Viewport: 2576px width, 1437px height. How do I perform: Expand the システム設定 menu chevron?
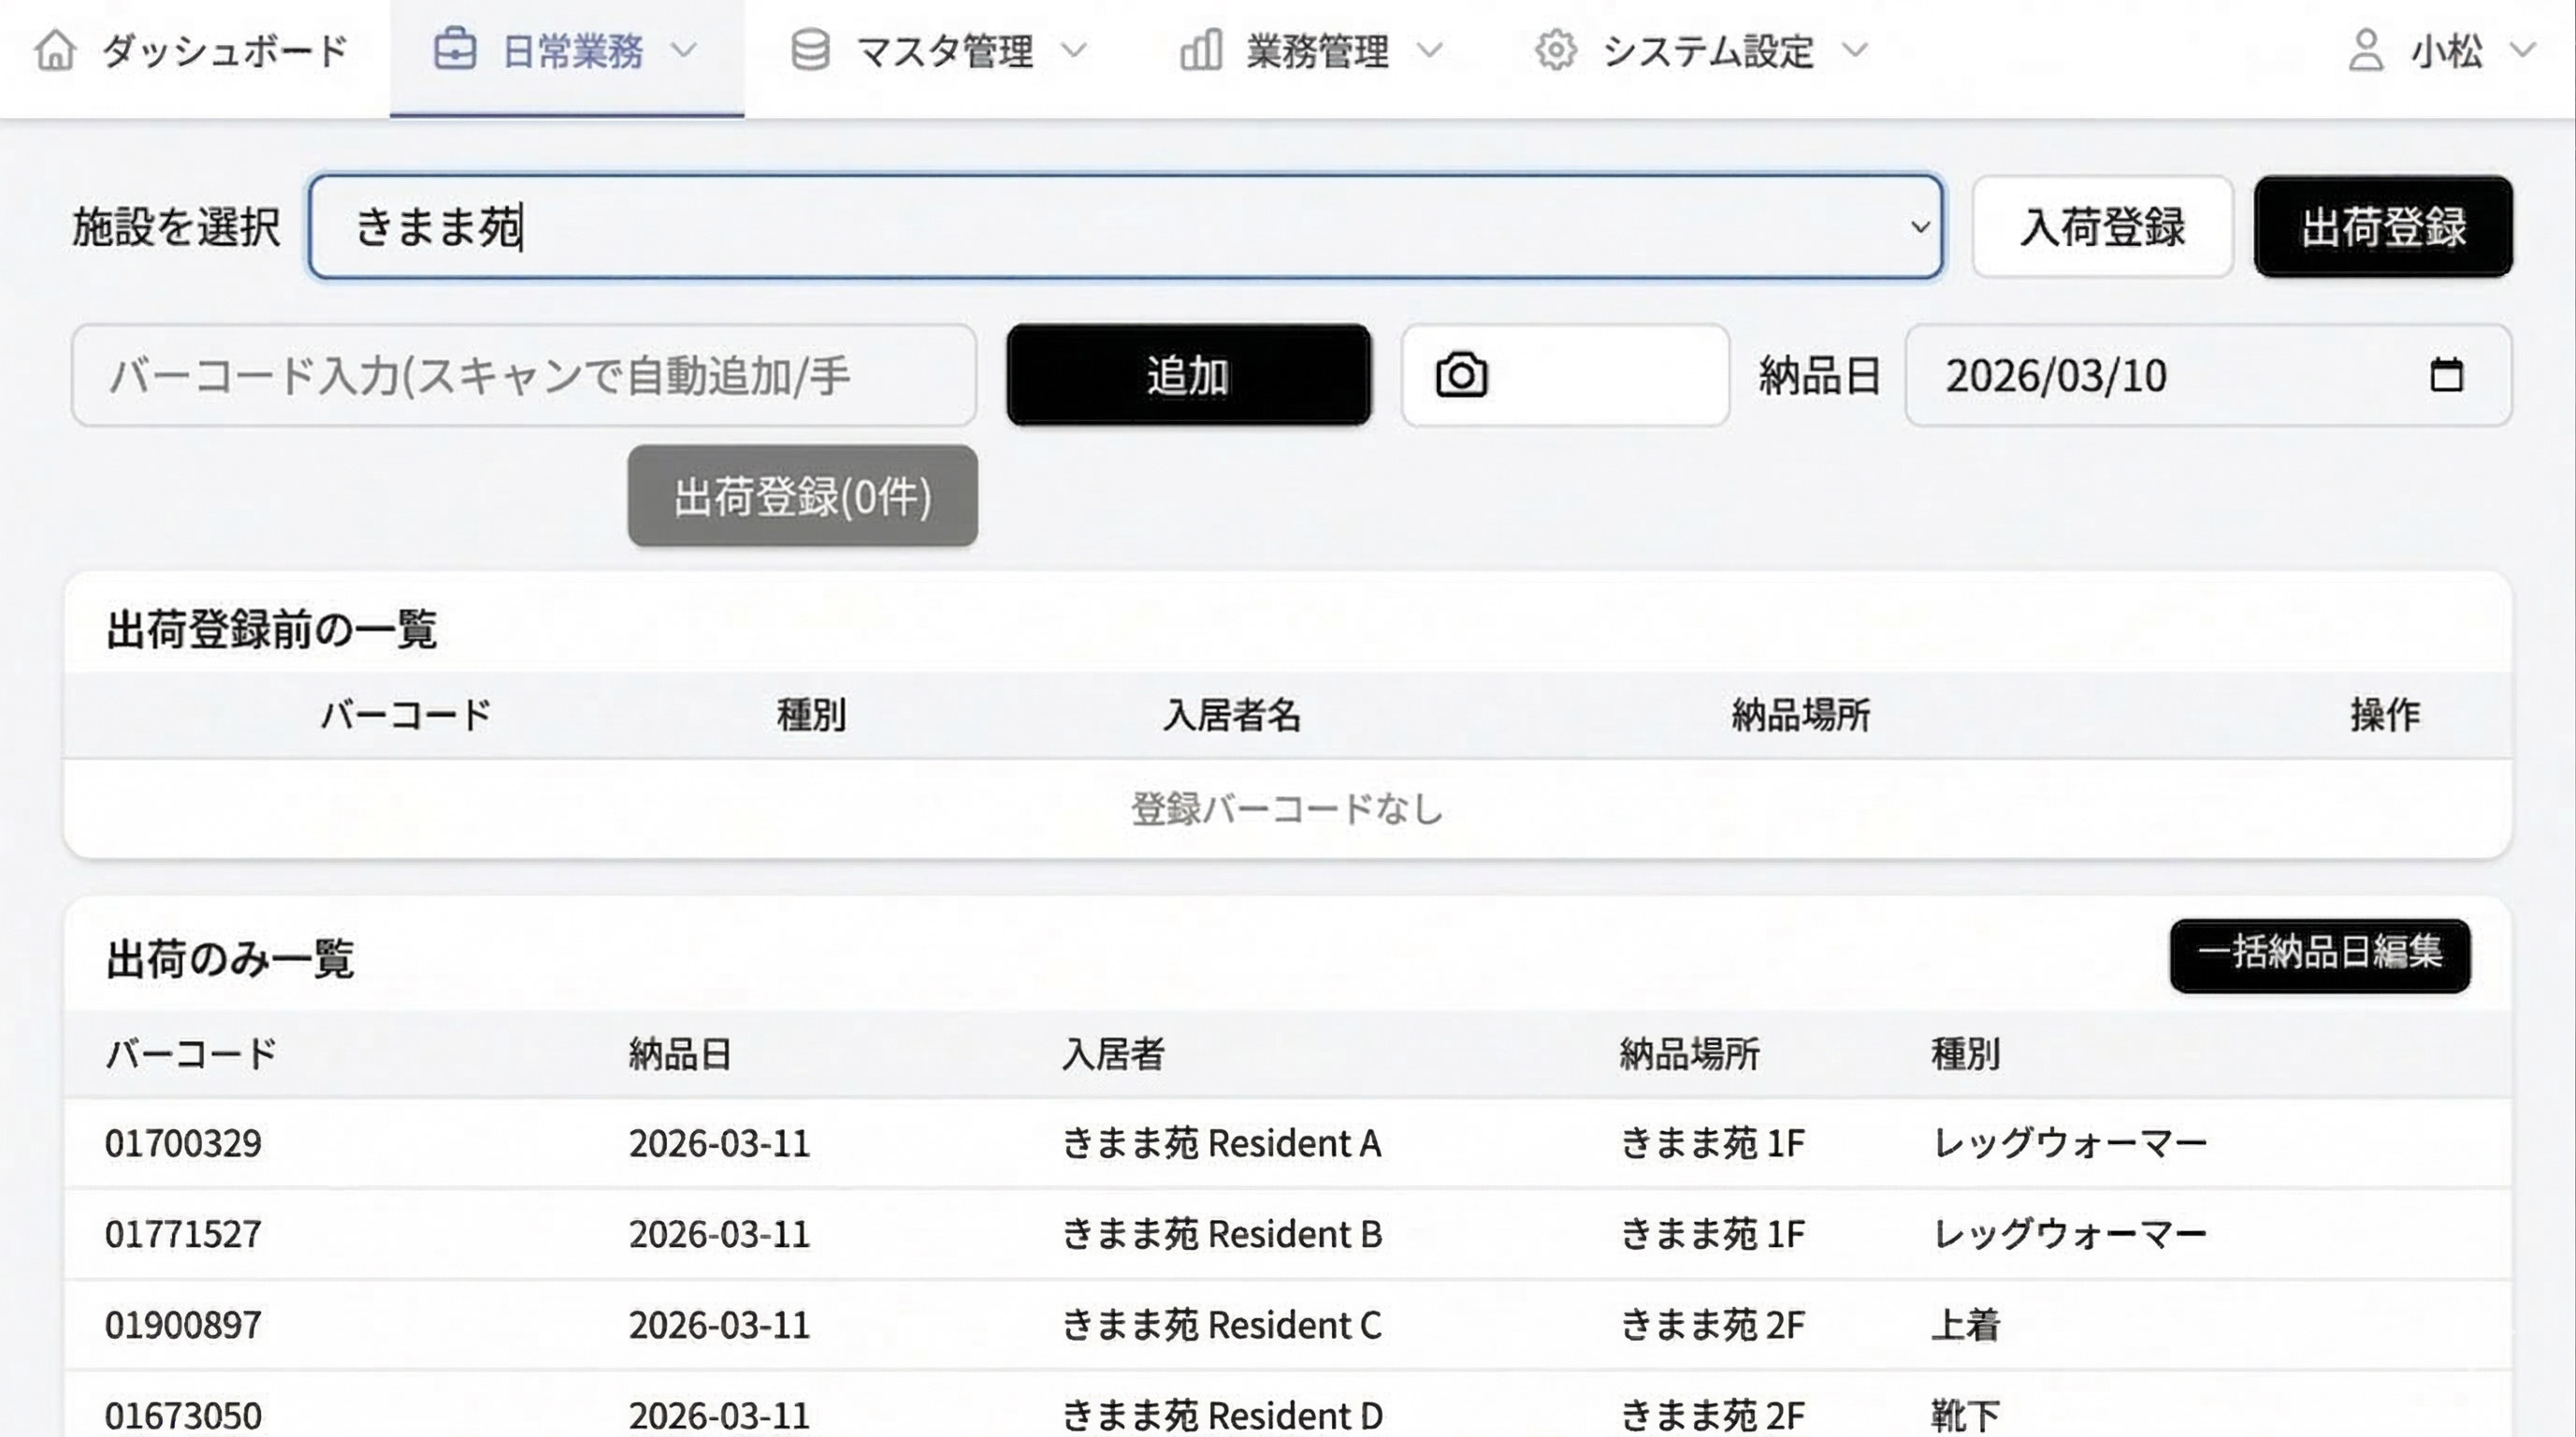1855,50
